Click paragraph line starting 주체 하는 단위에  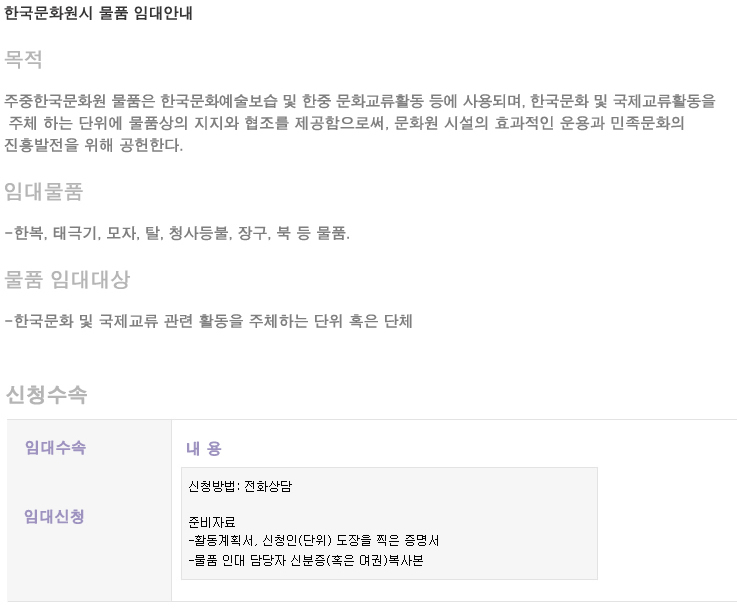346,123
